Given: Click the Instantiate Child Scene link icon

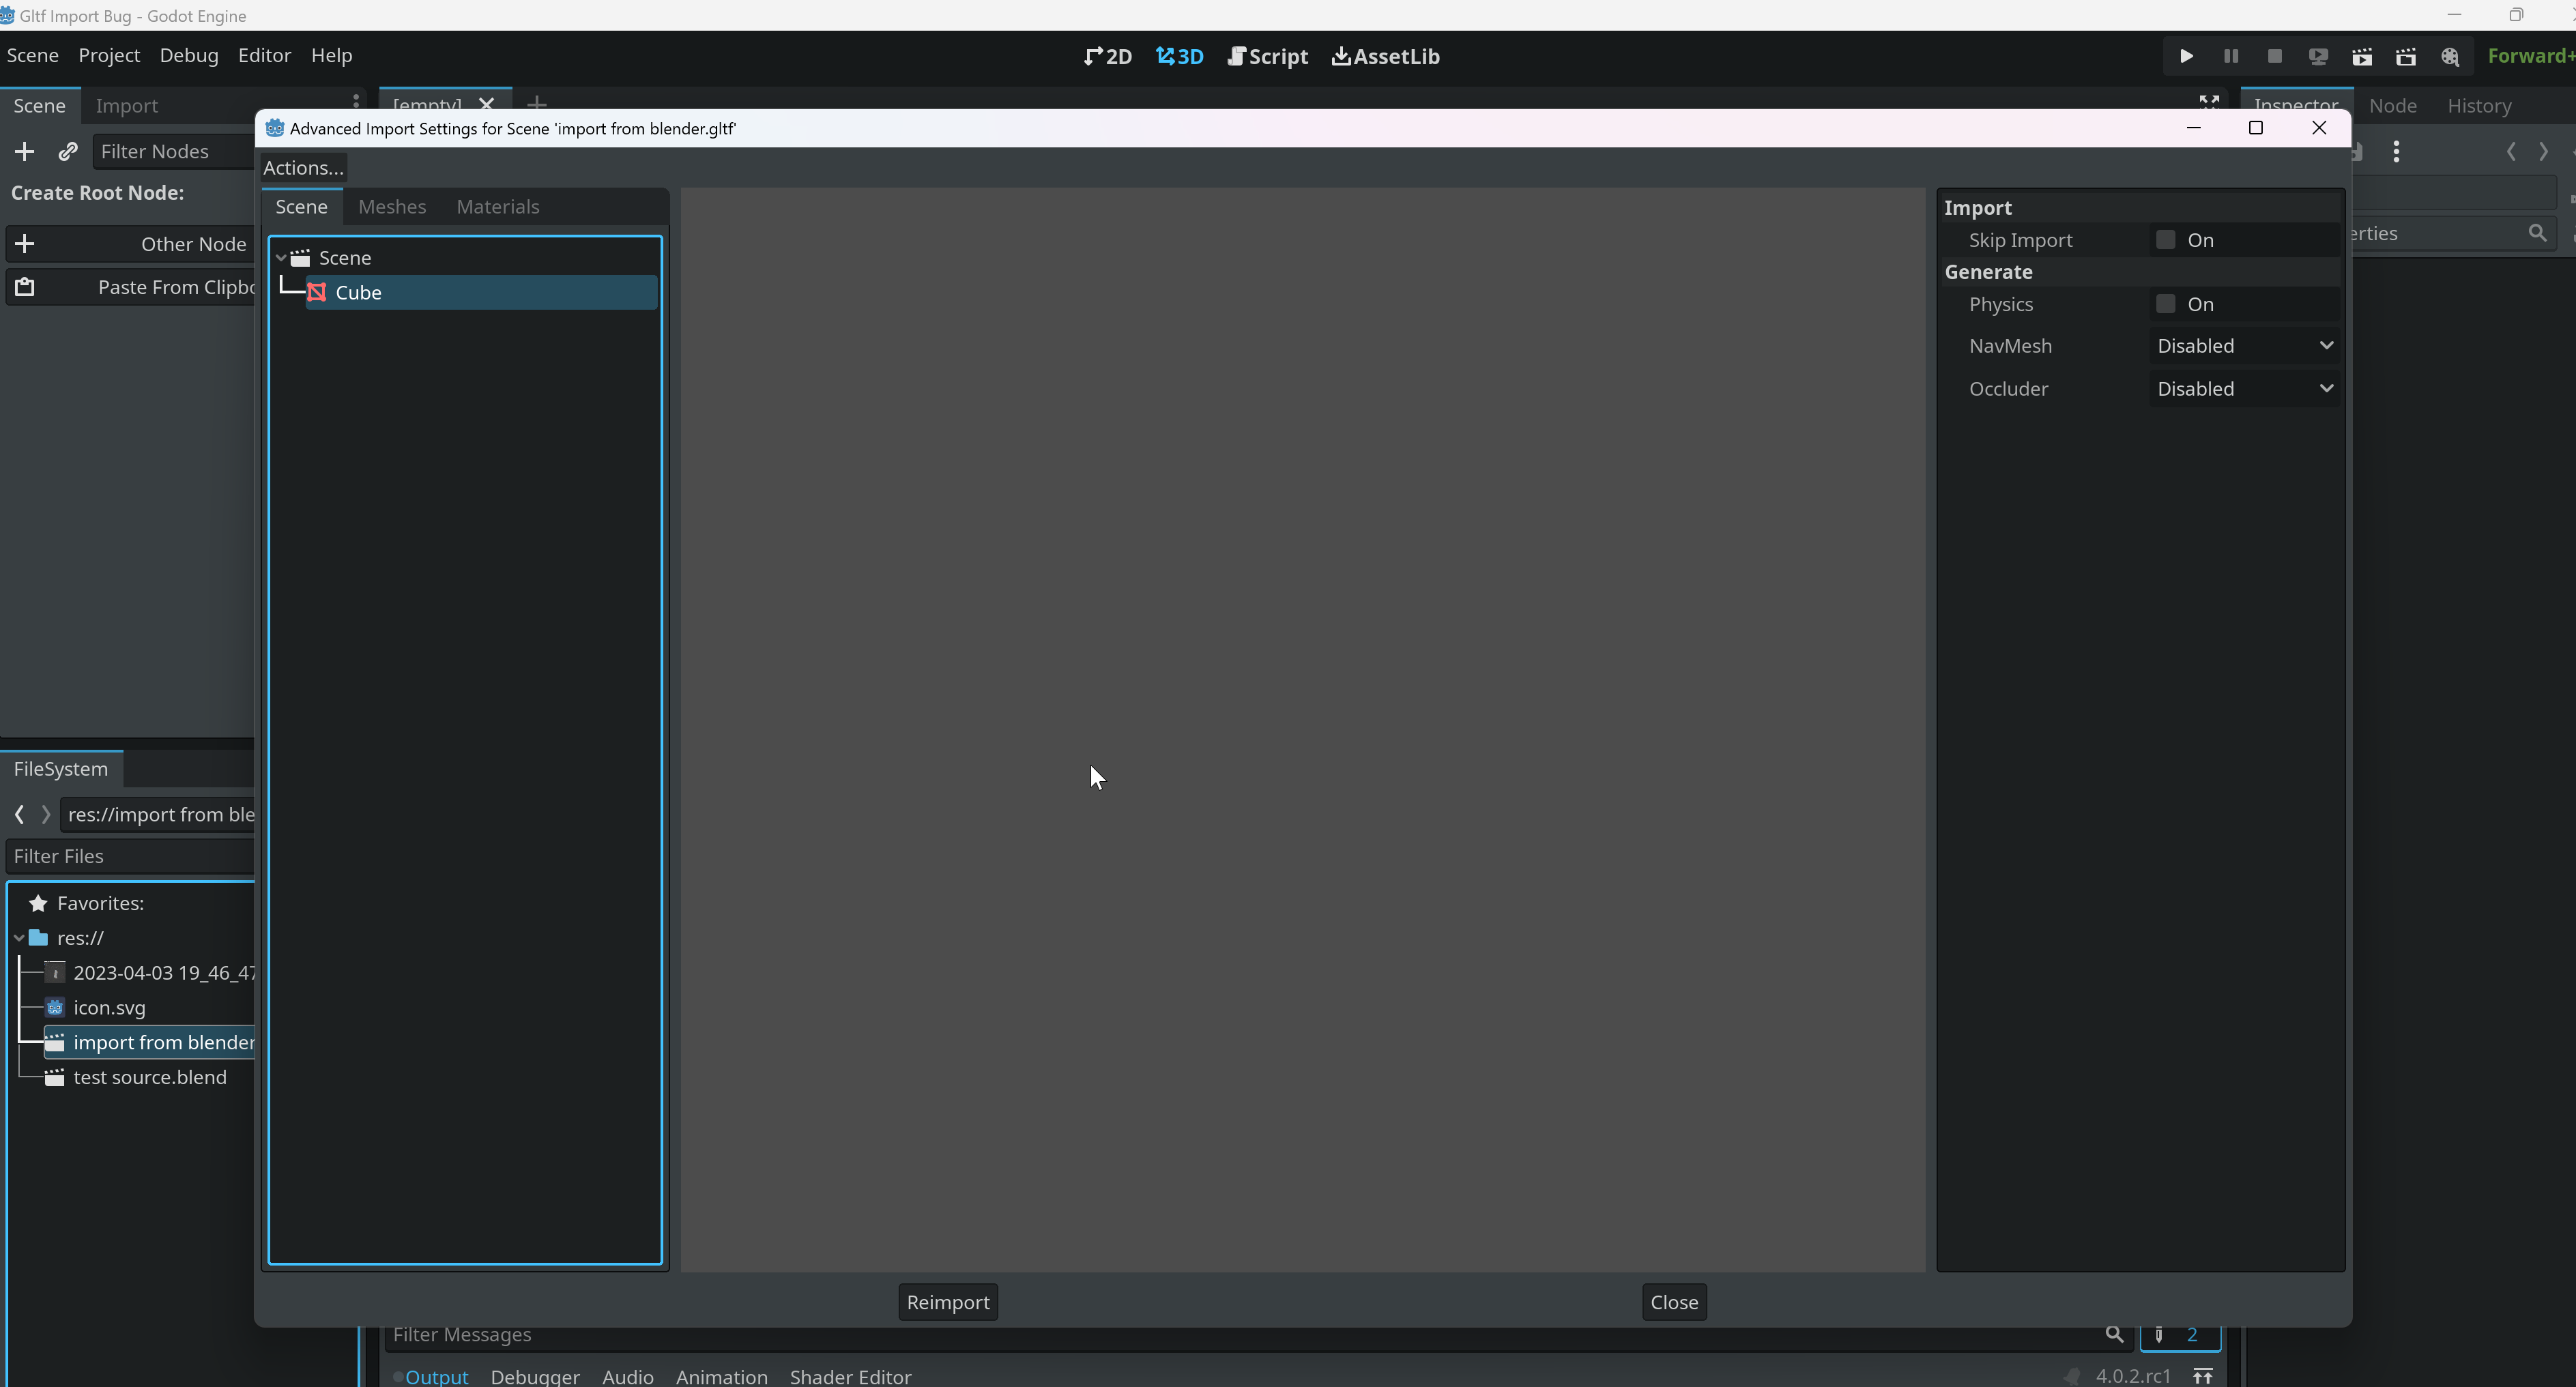Looking at the screenshot, I should pos(67,151).
